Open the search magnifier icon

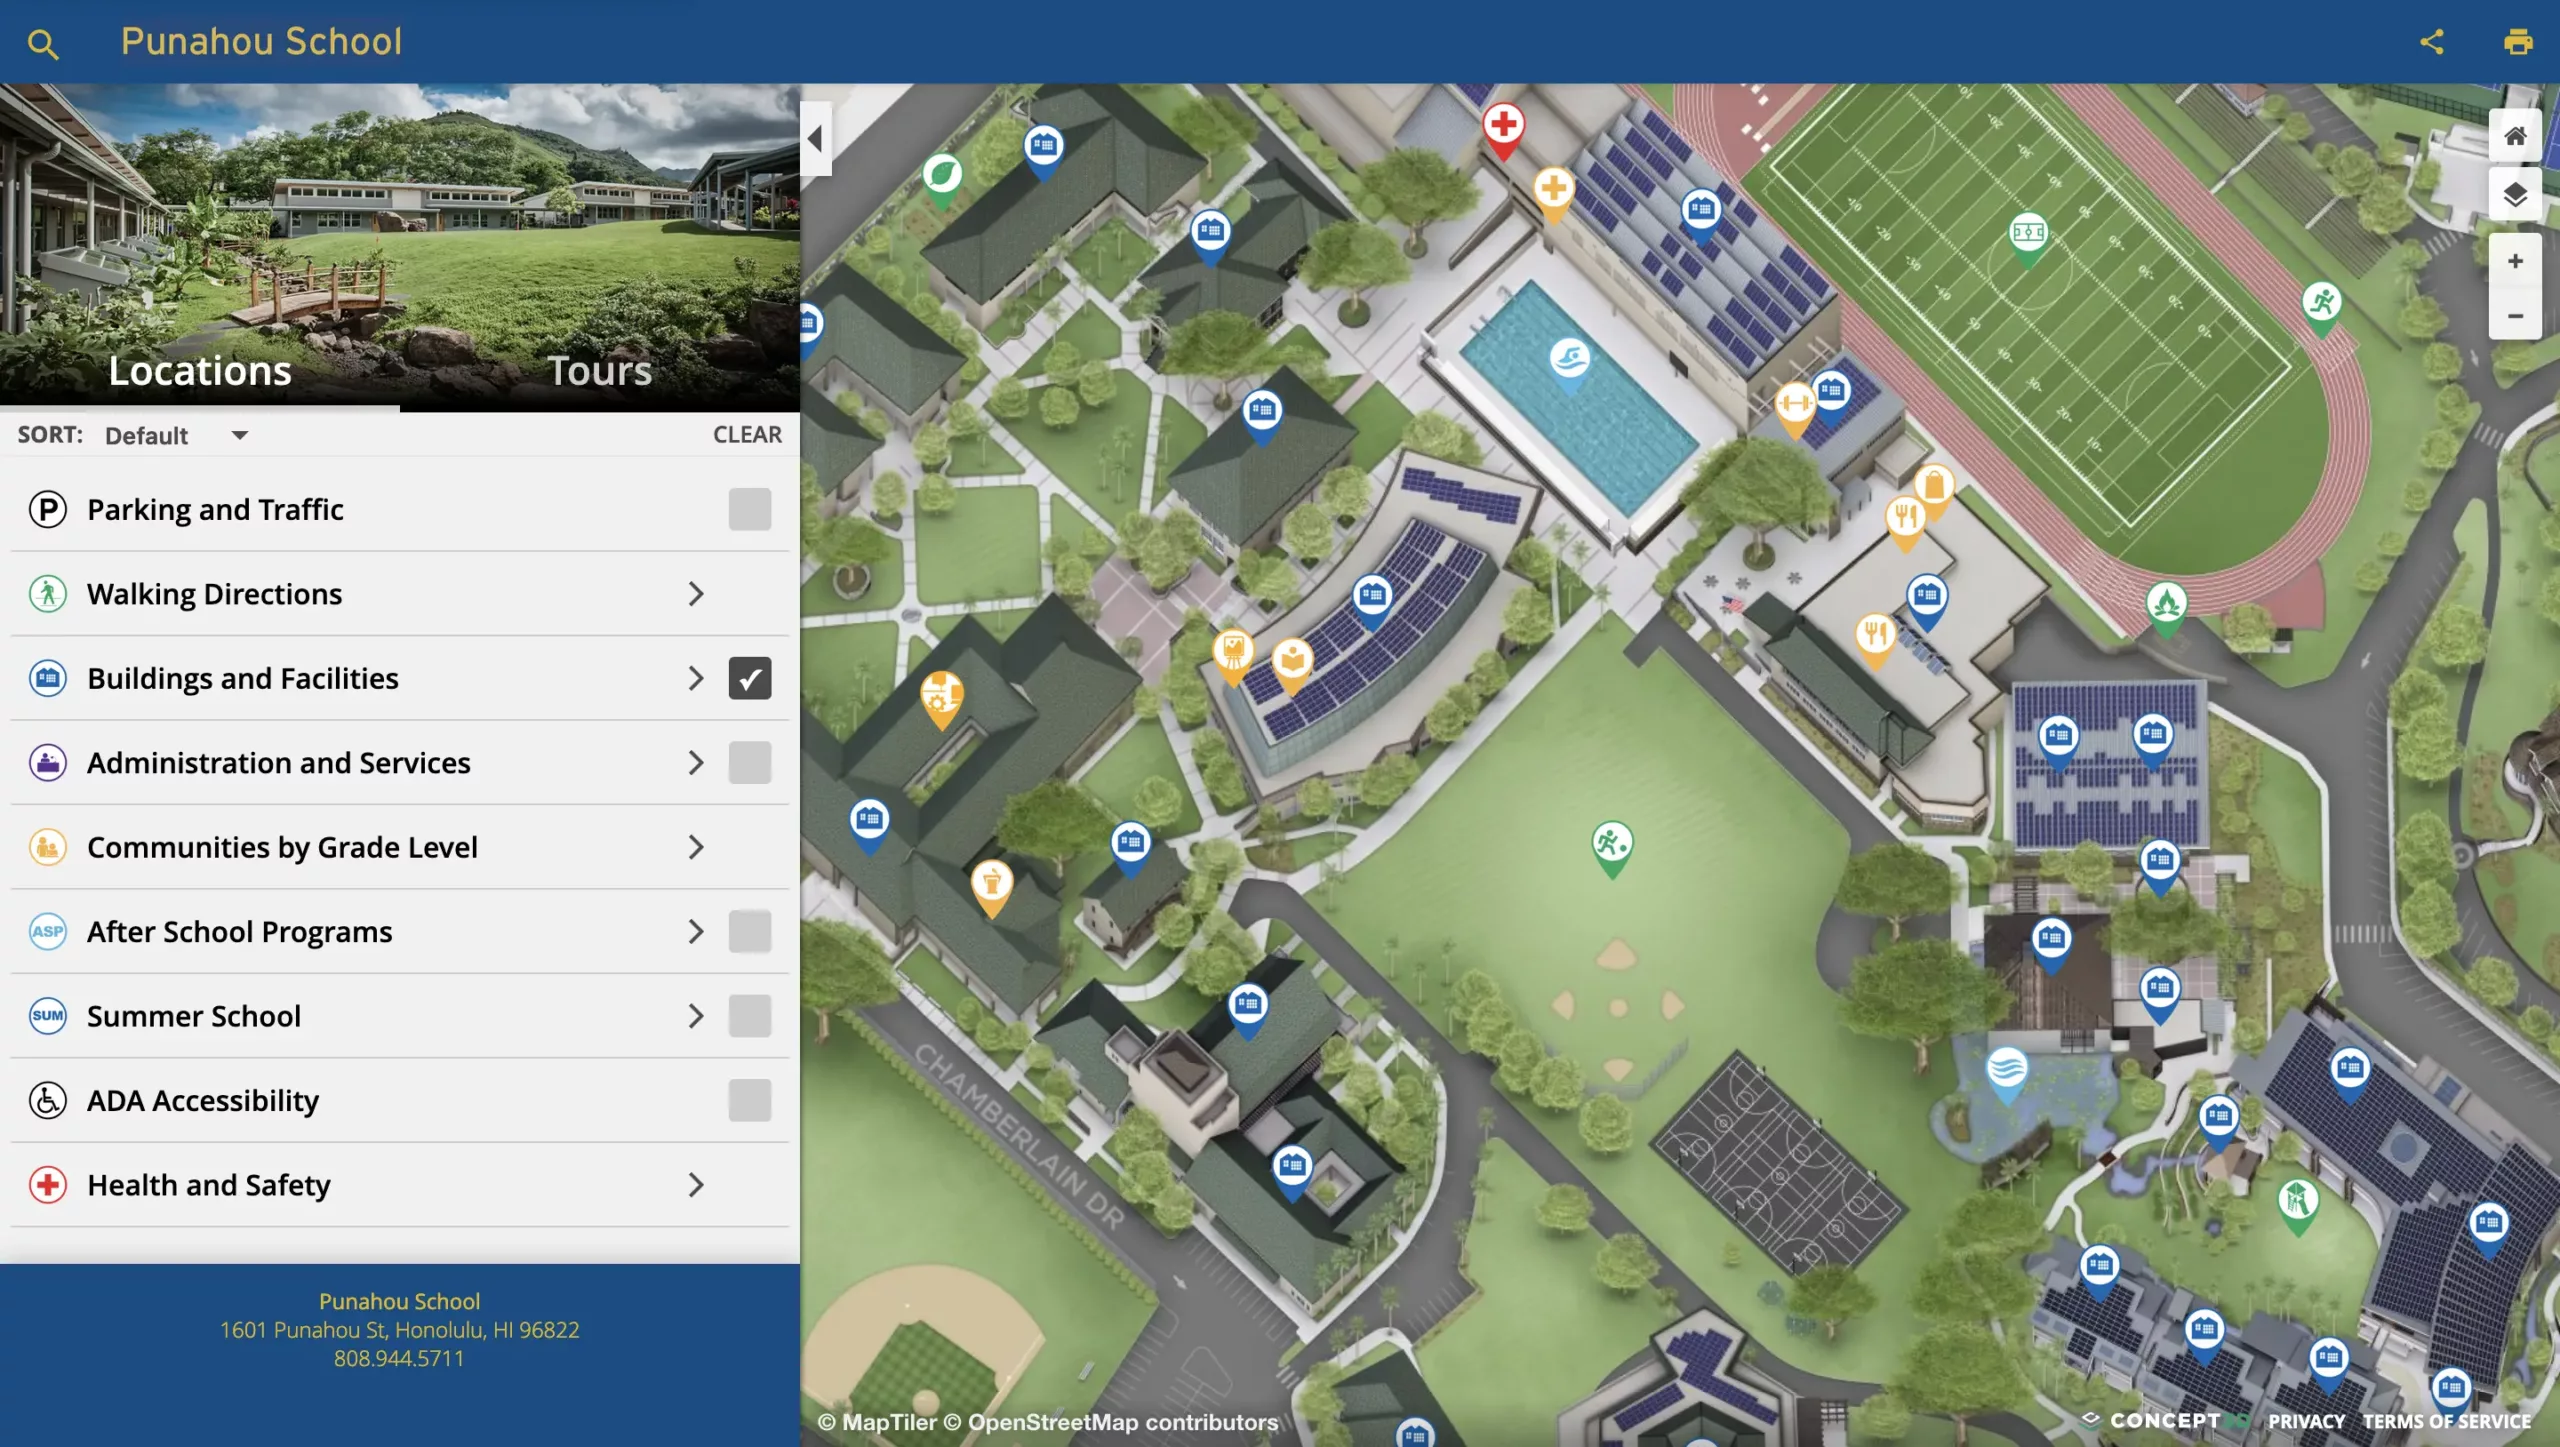[42, 43]
